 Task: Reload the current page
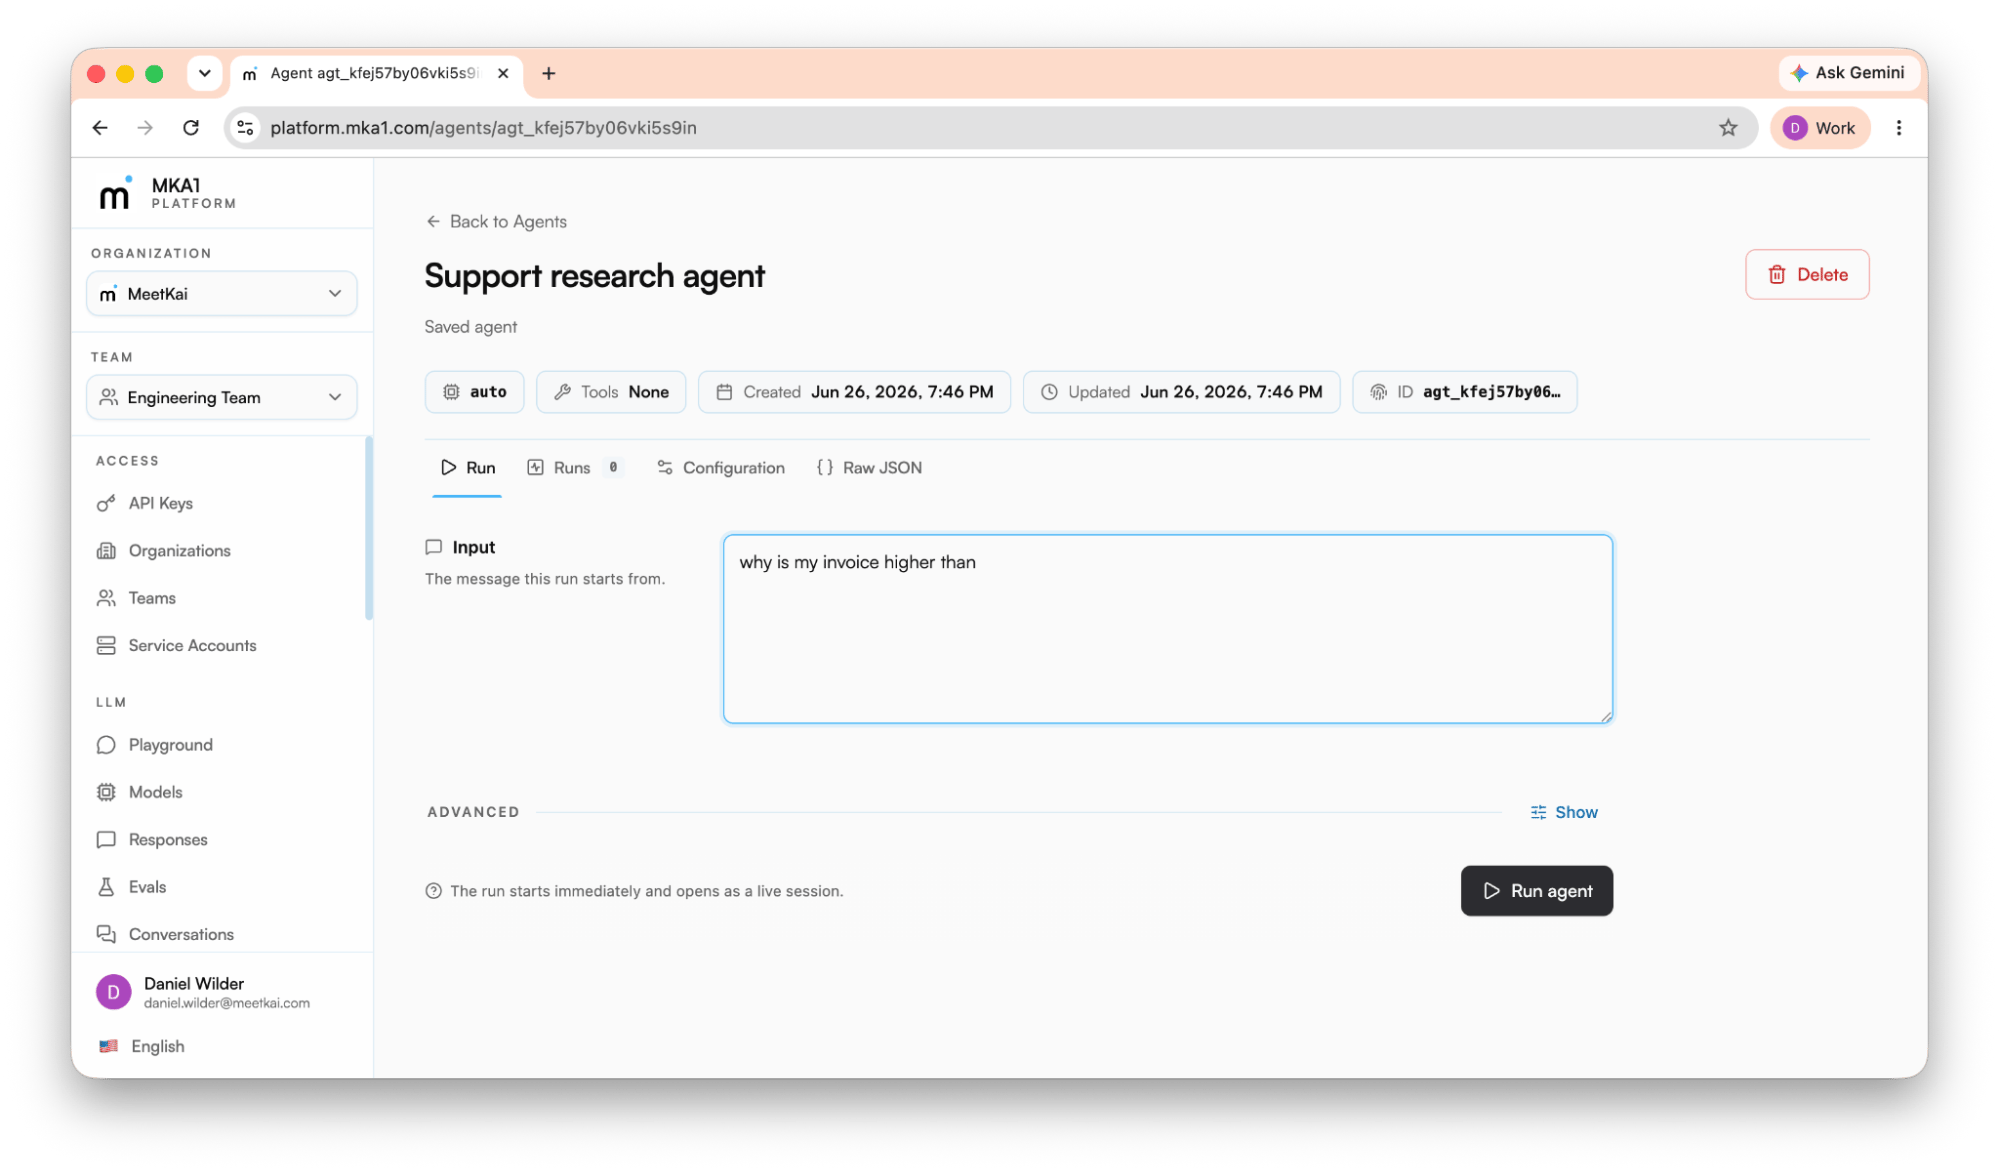[191, 128]
